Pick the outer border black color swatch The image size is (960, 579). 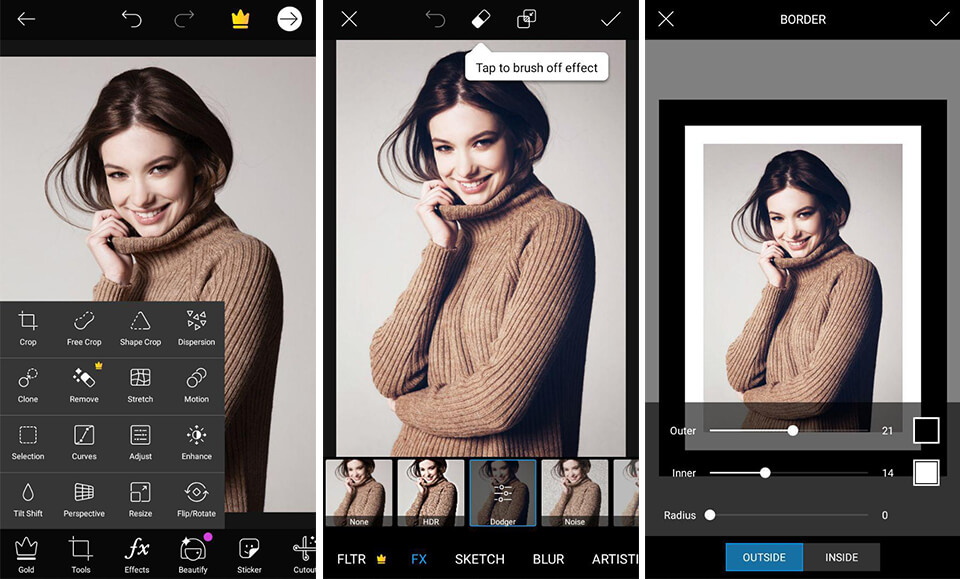click(926, 431)
